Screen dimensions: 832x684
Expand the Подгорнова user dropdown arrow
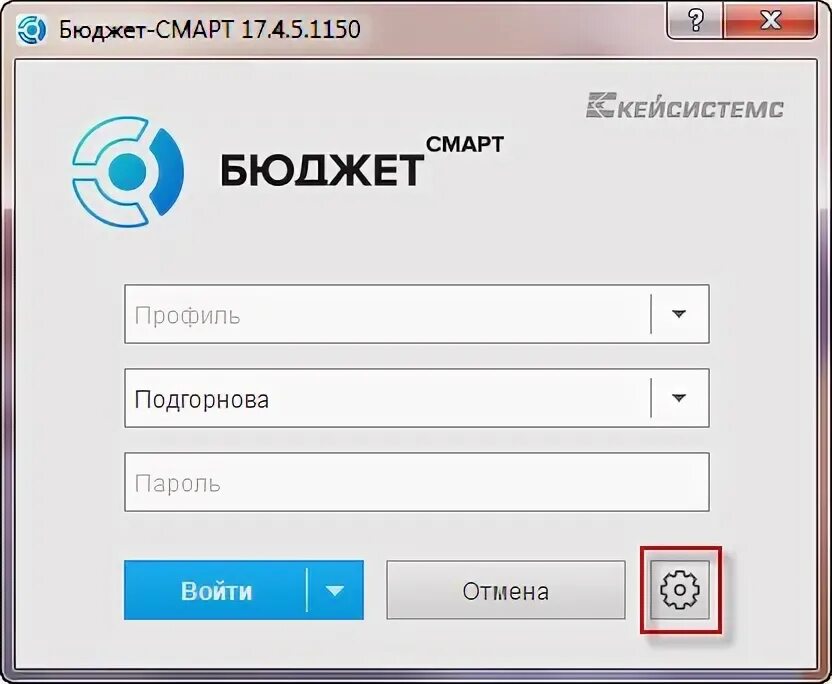(x=679, y=398)
